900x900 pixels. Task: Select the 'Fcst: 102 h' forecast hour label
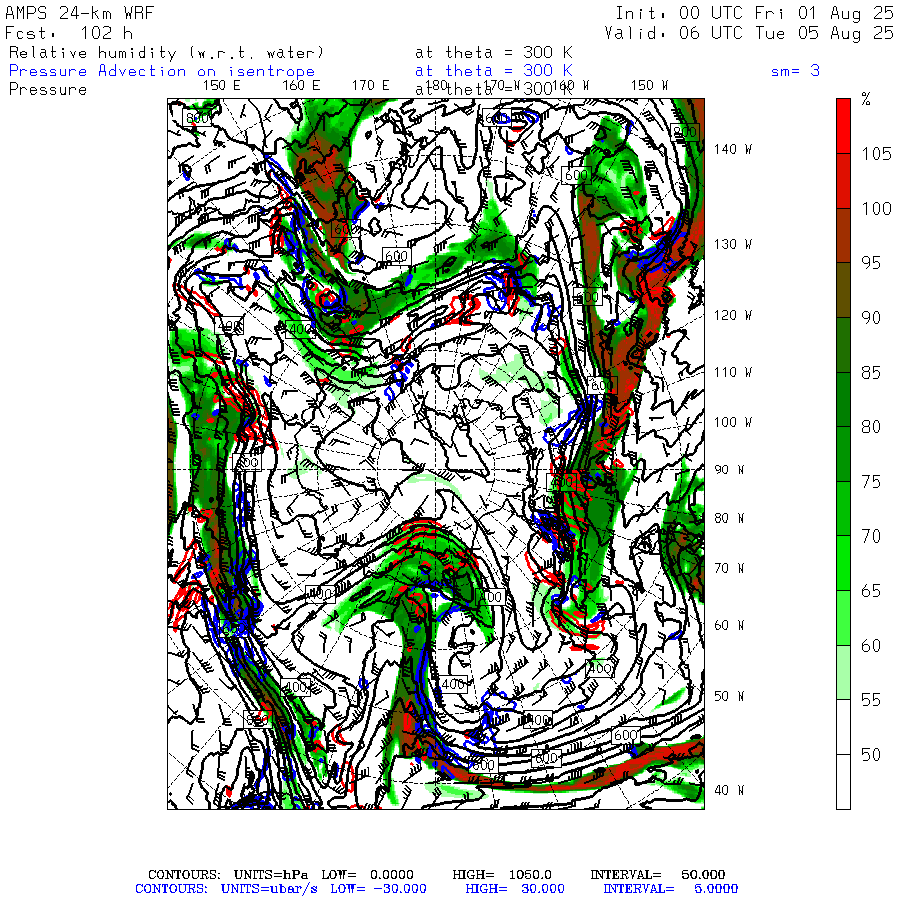68,33
